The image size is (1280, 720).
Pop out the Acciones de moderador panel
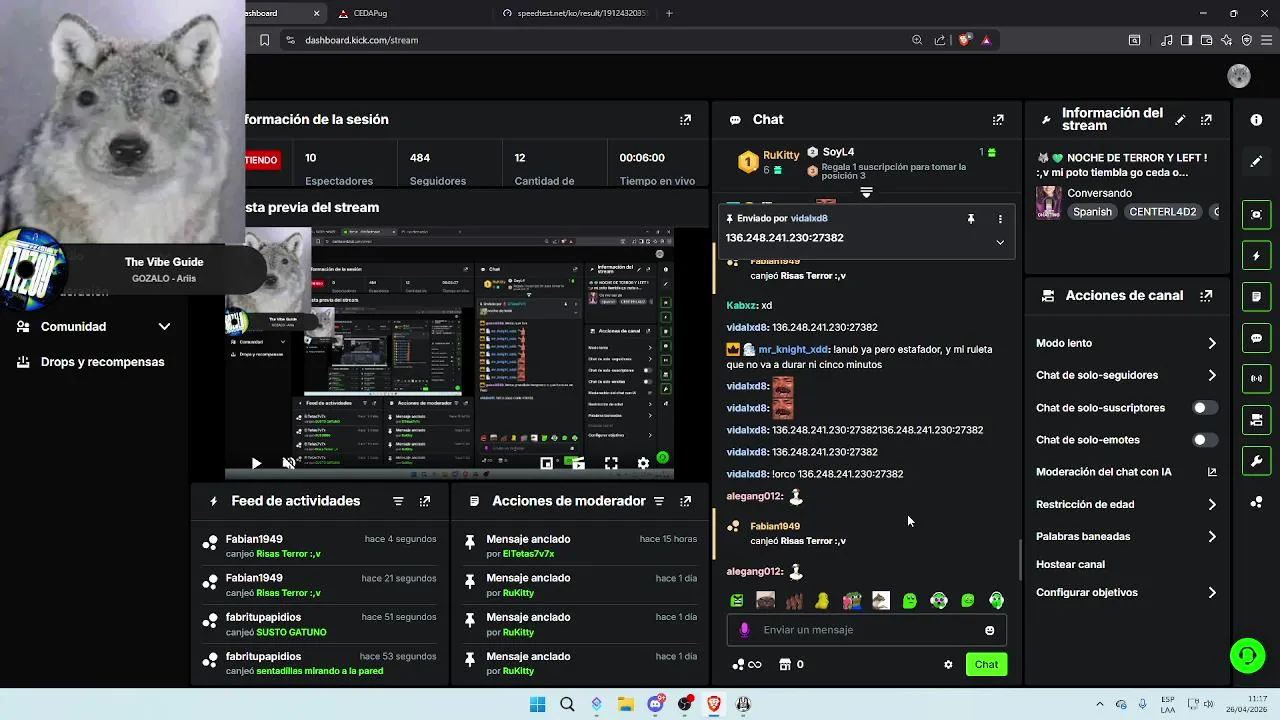click(685, 501)
